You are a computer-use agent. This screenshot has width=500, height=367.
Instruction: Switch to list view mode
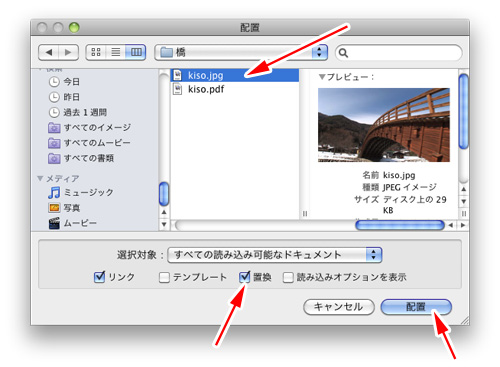116,52
